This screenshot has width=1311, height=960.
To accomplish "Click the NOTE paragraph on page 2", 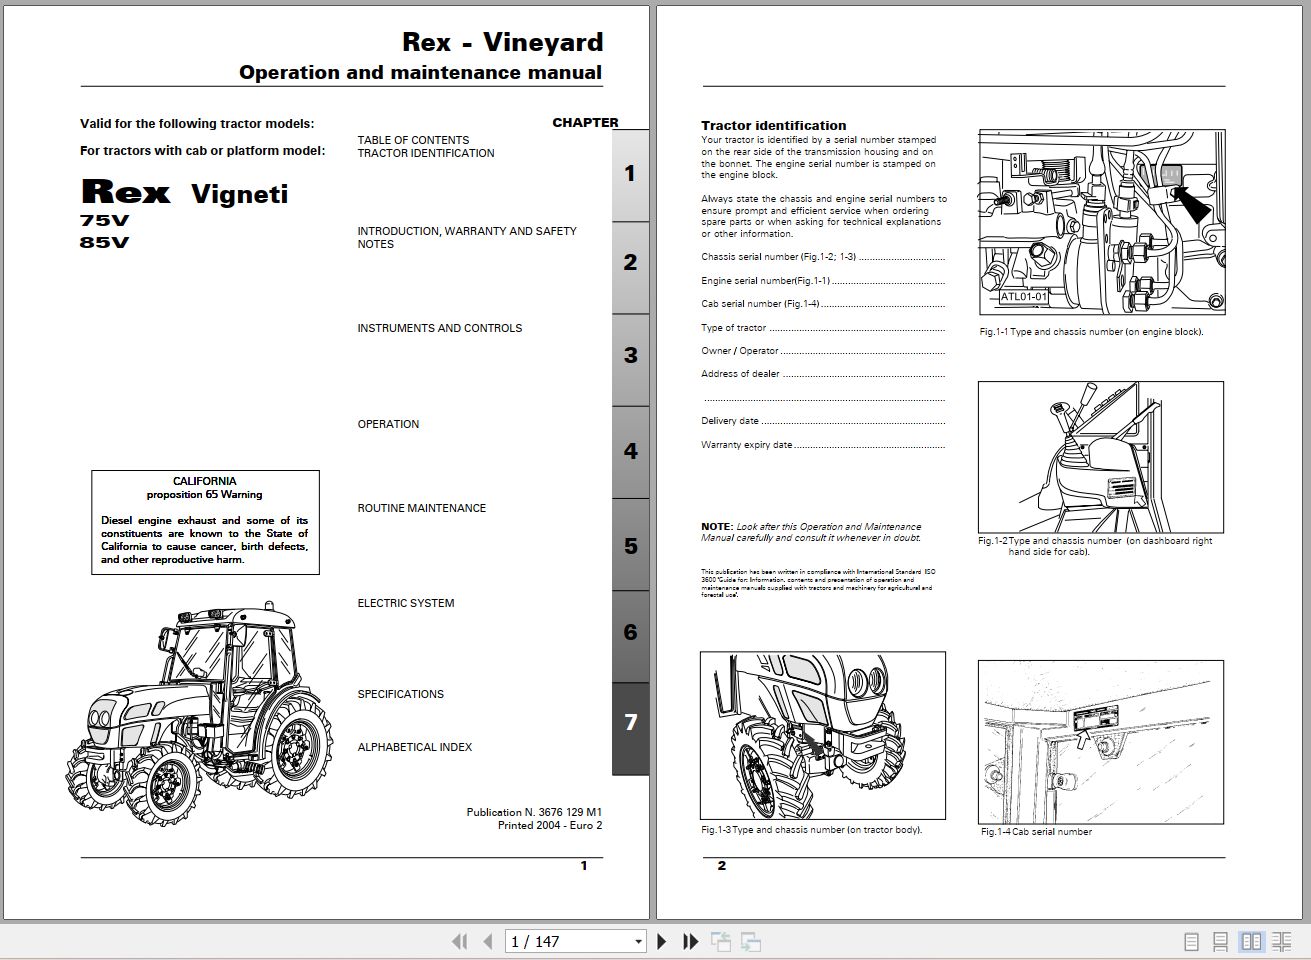I will [811, 532].
